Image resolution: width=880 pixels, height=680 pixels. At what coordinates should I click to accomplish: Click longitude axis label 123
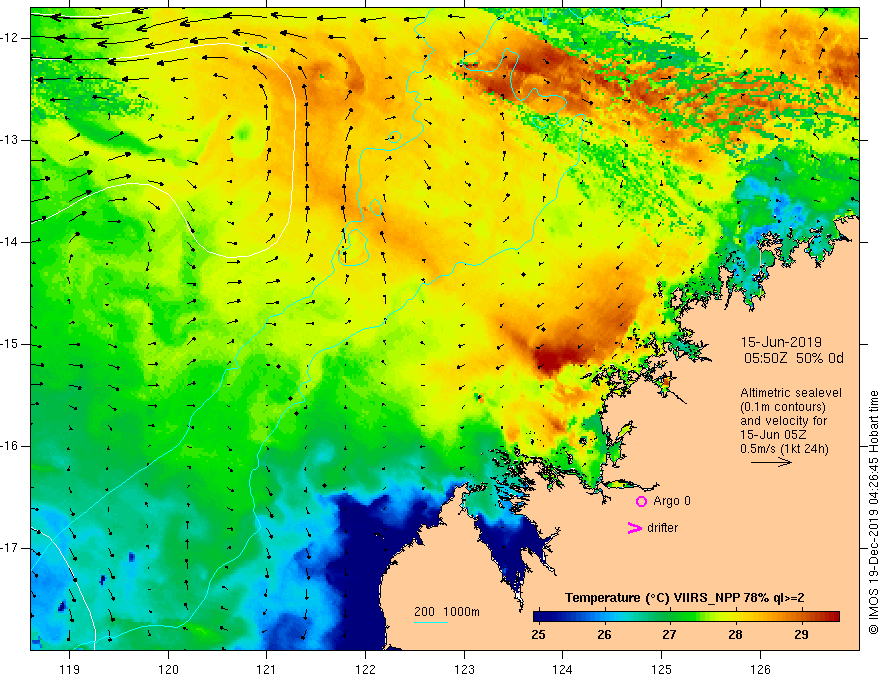click(x=464, y=669)
